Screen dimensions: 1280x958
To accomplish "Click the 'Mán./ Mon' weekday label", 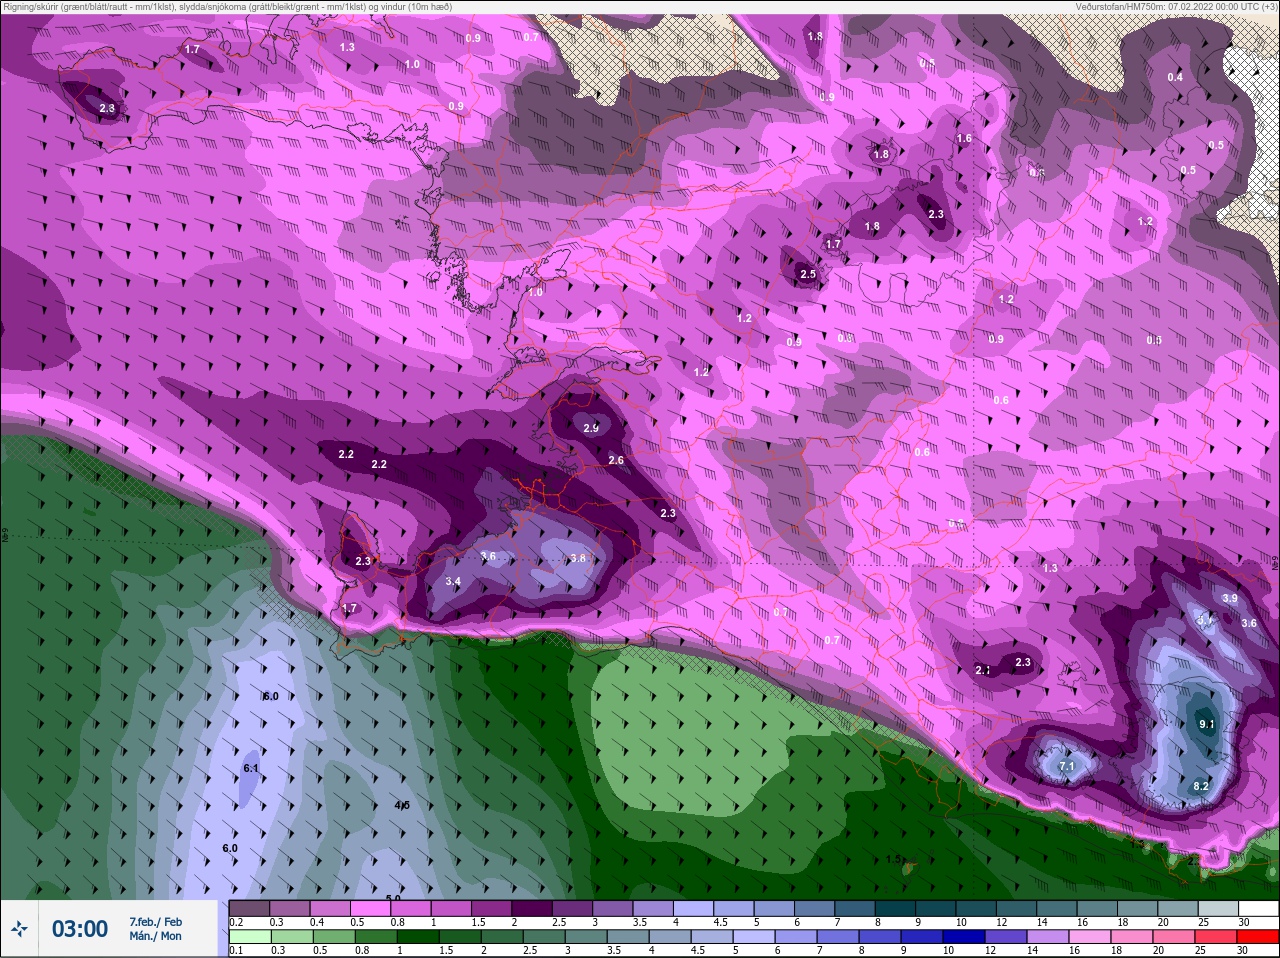I will (155, 936).
